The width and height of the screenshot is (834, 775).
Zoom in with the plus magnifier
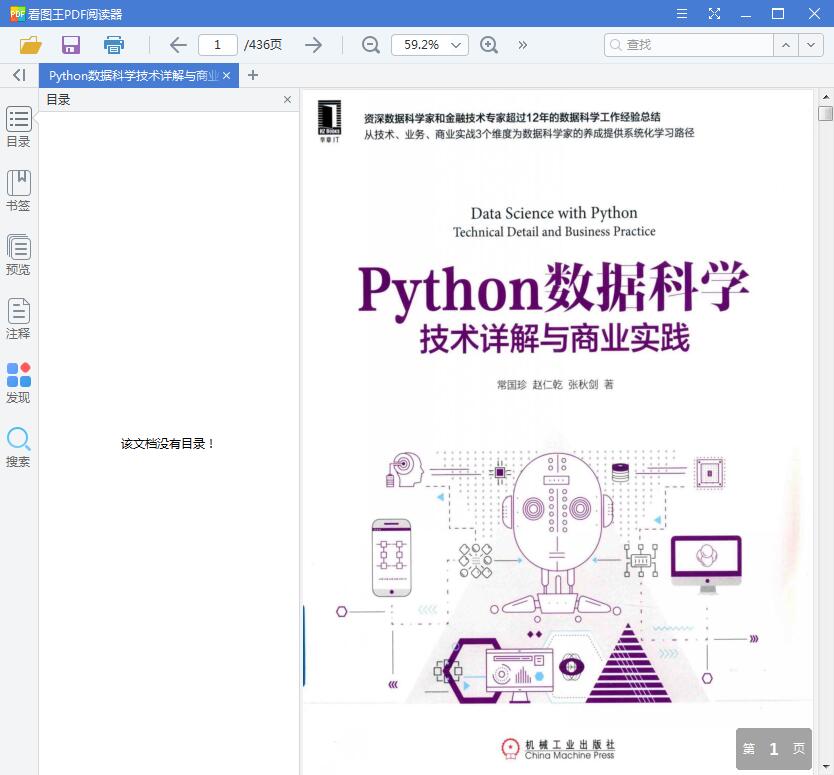pyautogui.click(x=489, y=45)
